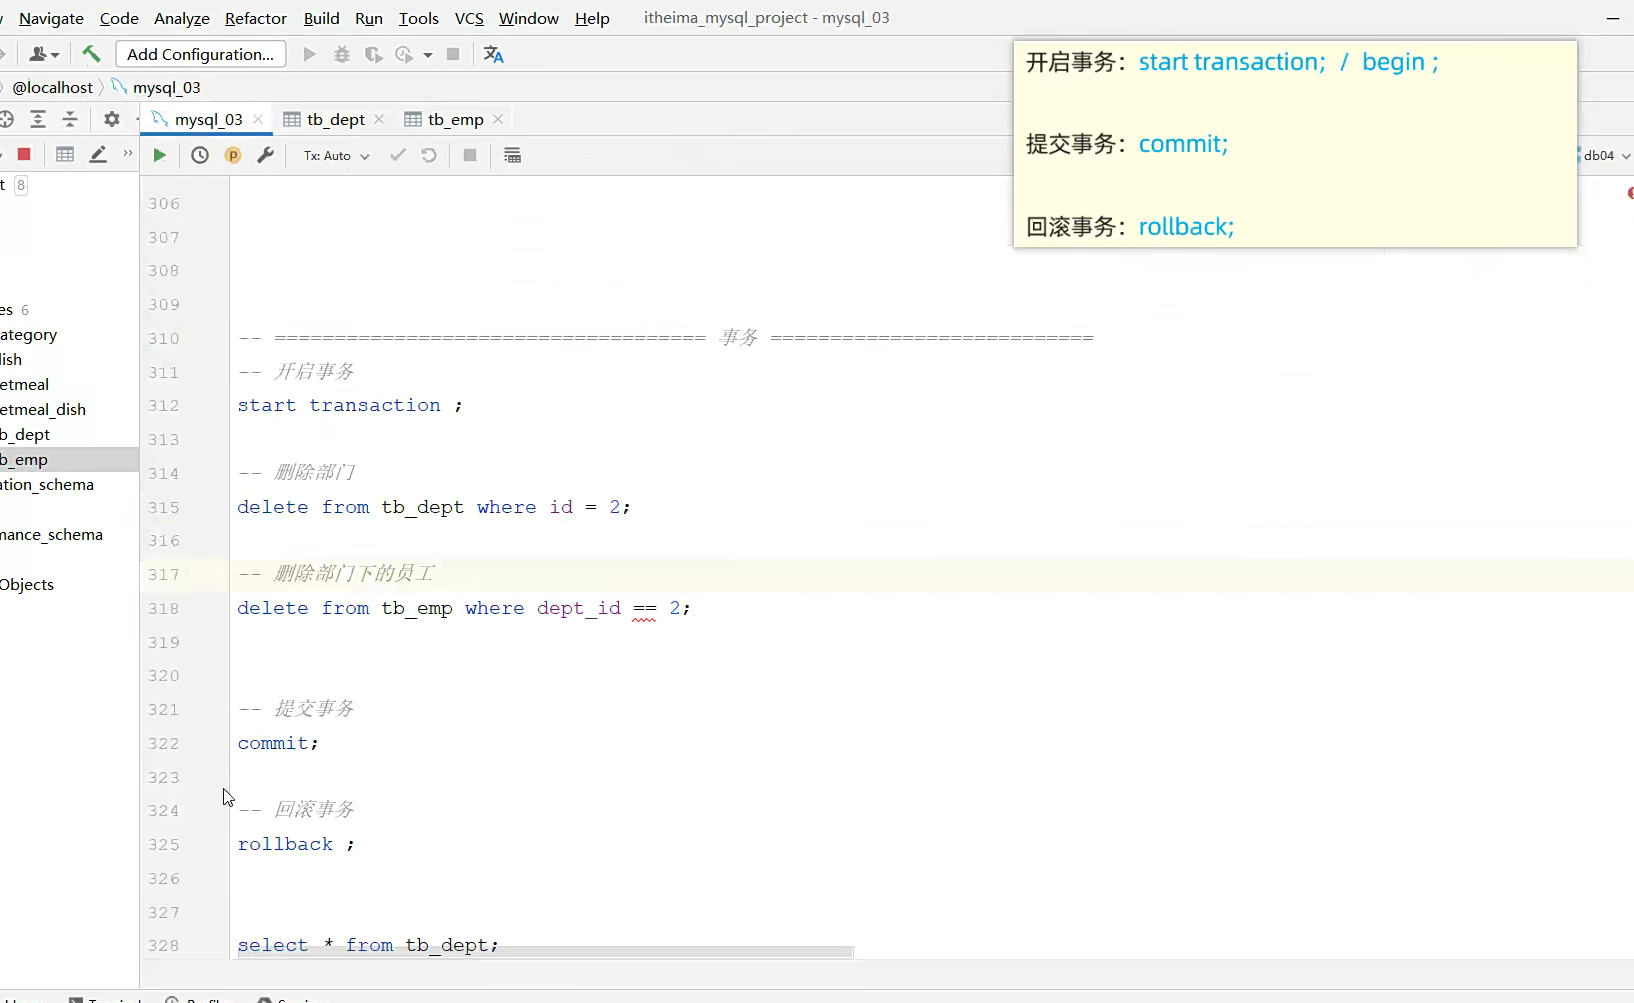Open the table editor grid icon
1634x1003 pixels.
pyautogui.click(x=65, y=154)
